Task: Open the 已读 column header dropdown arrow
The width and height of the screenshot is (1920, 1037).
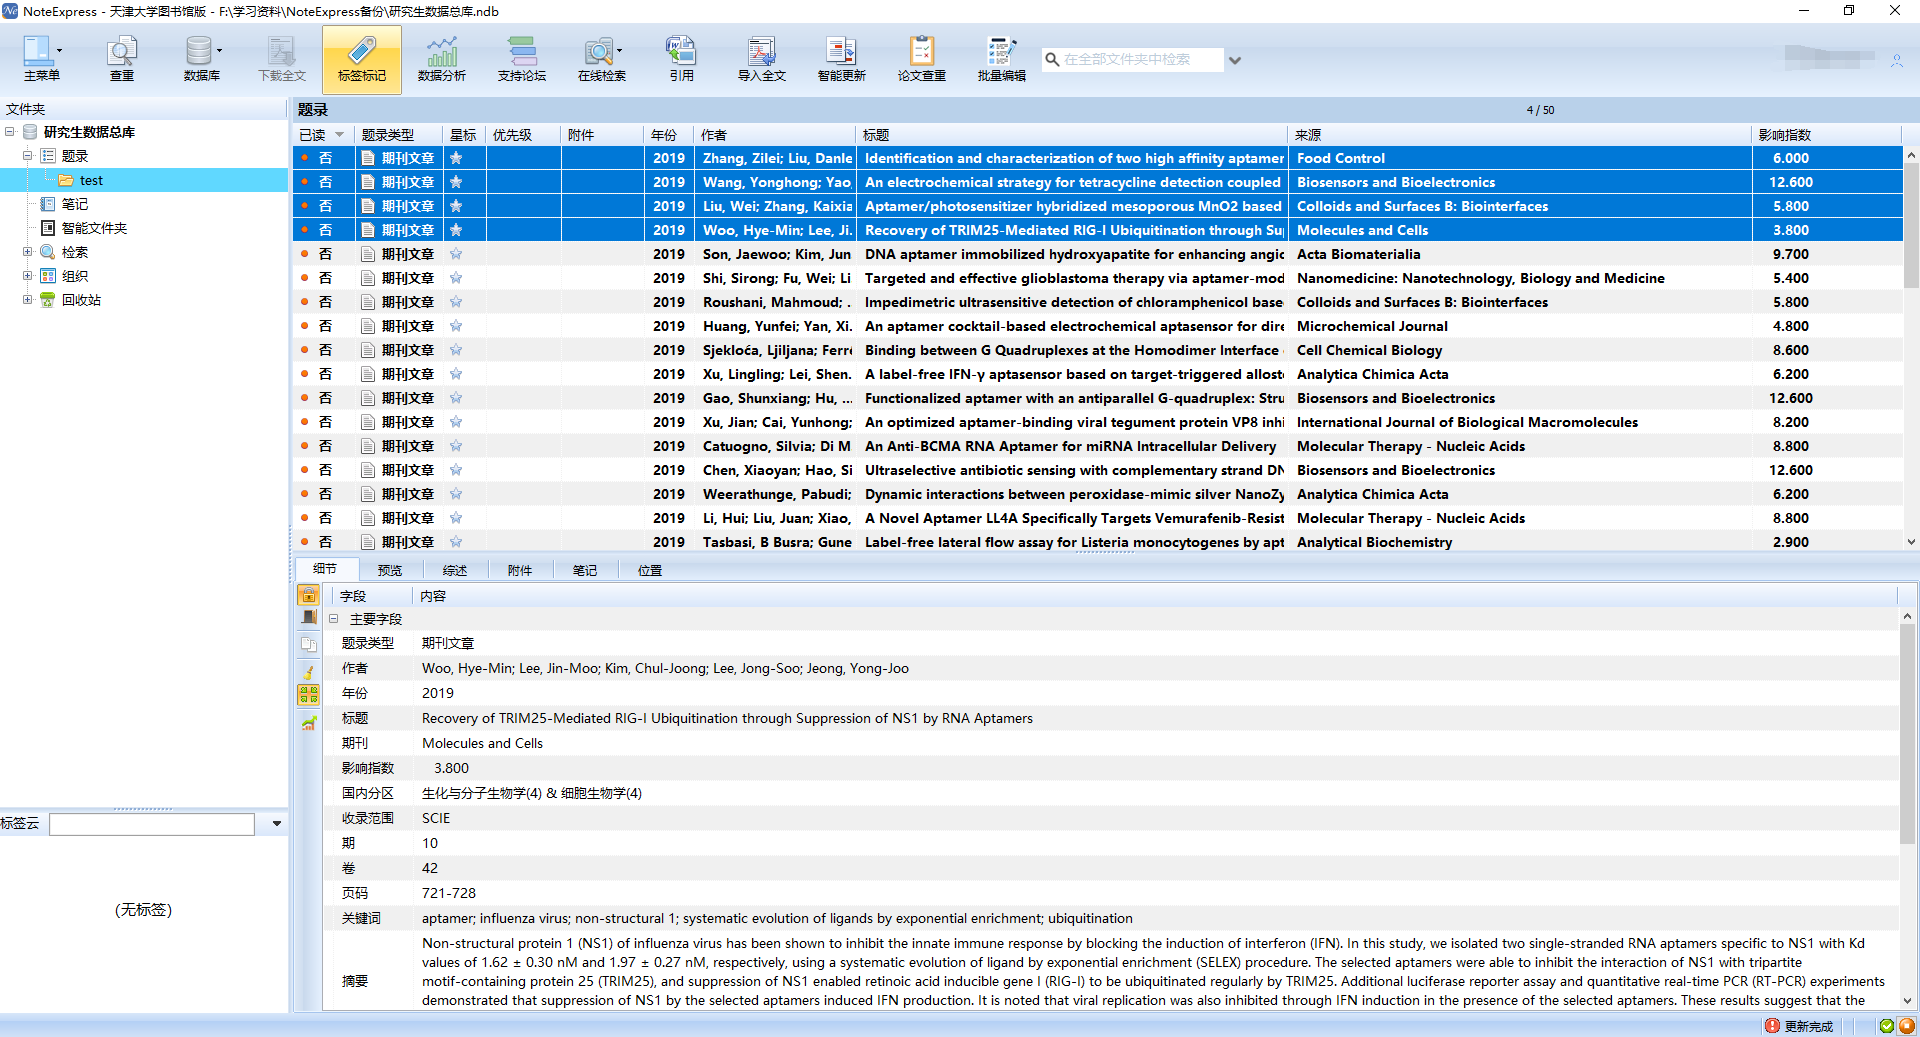Action: [339, 135]
